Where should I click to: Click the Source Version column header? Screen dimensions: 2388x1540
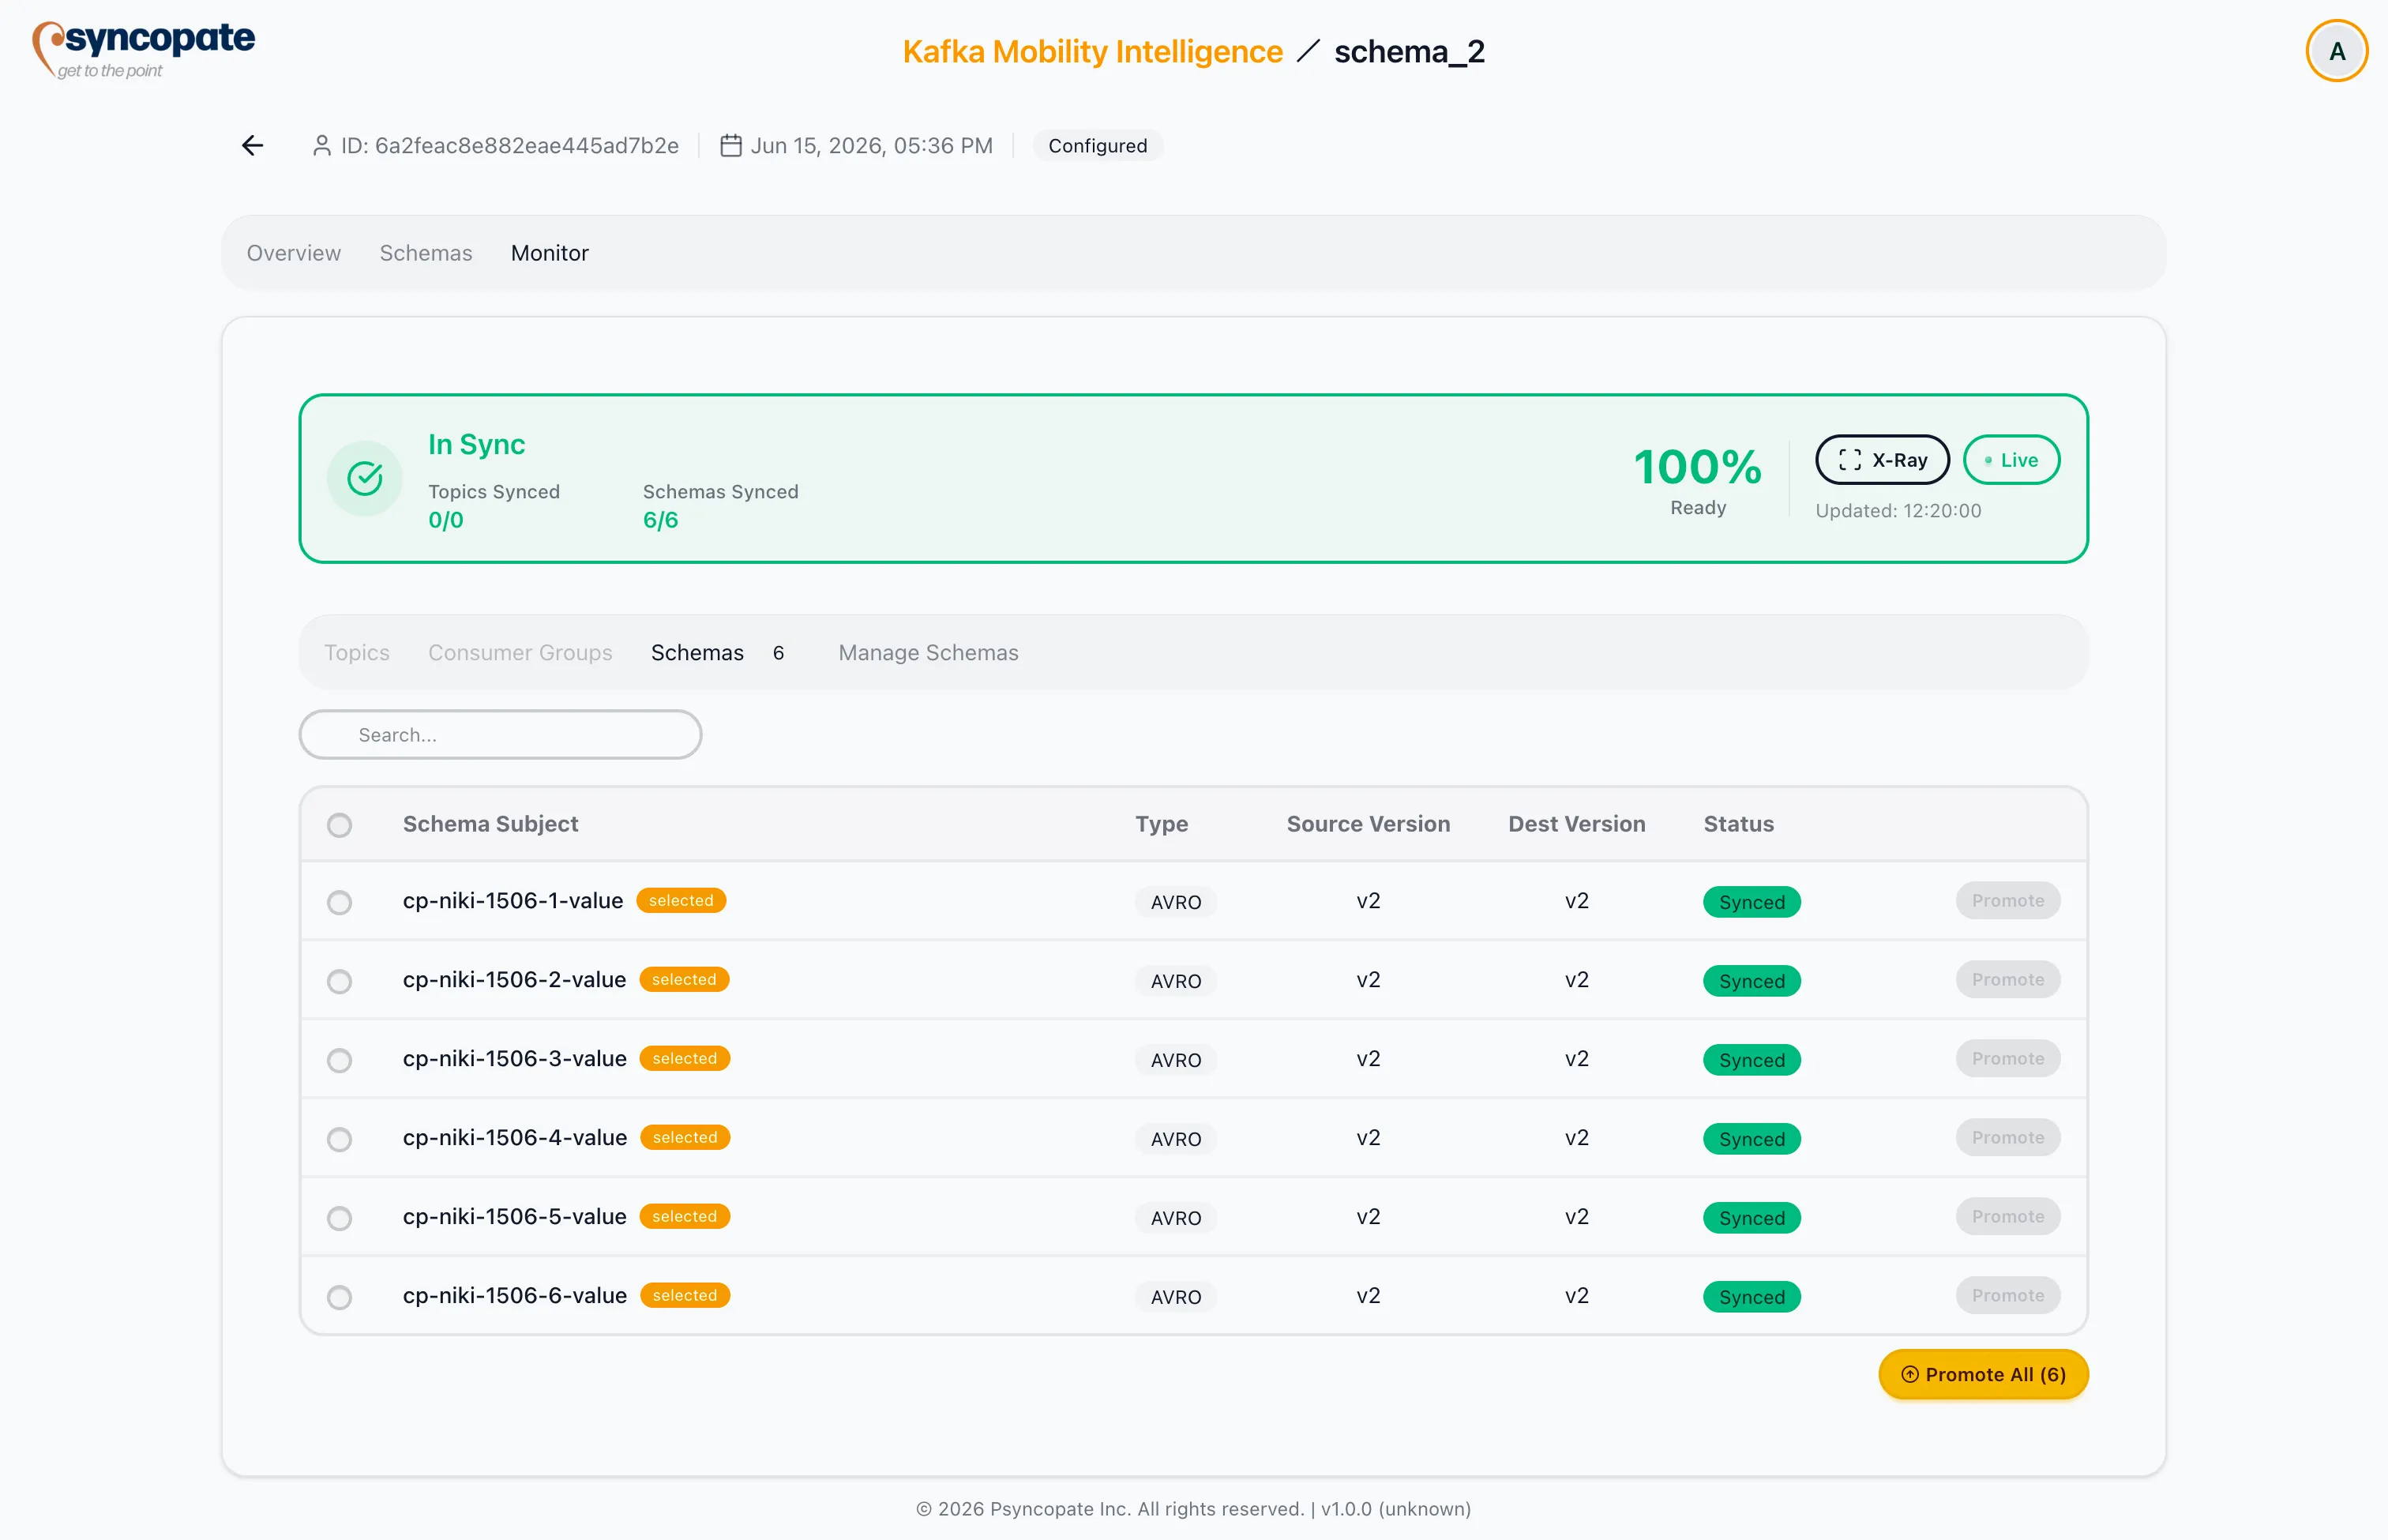pos(1368,824)
